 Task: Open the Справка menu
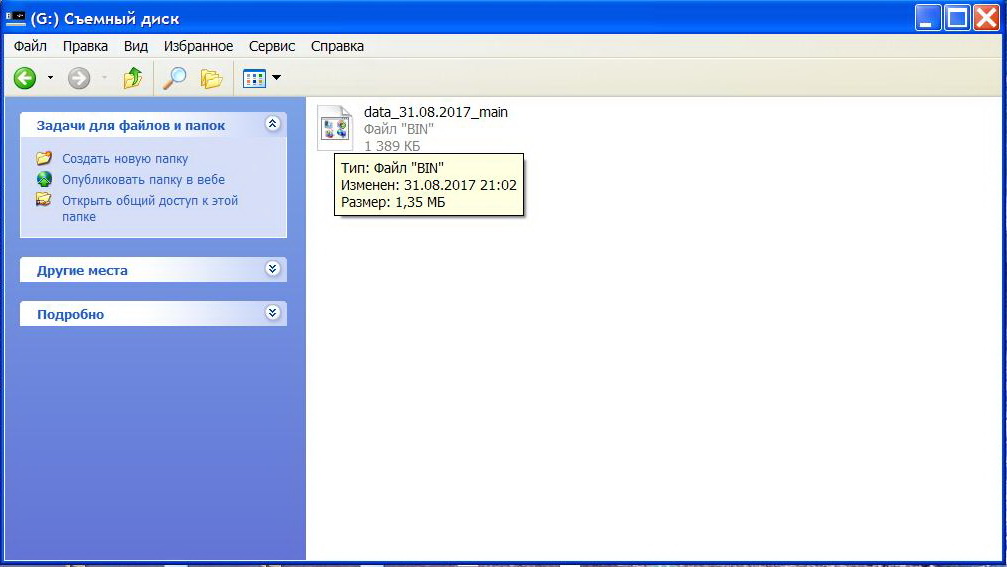tap(337, 46)
